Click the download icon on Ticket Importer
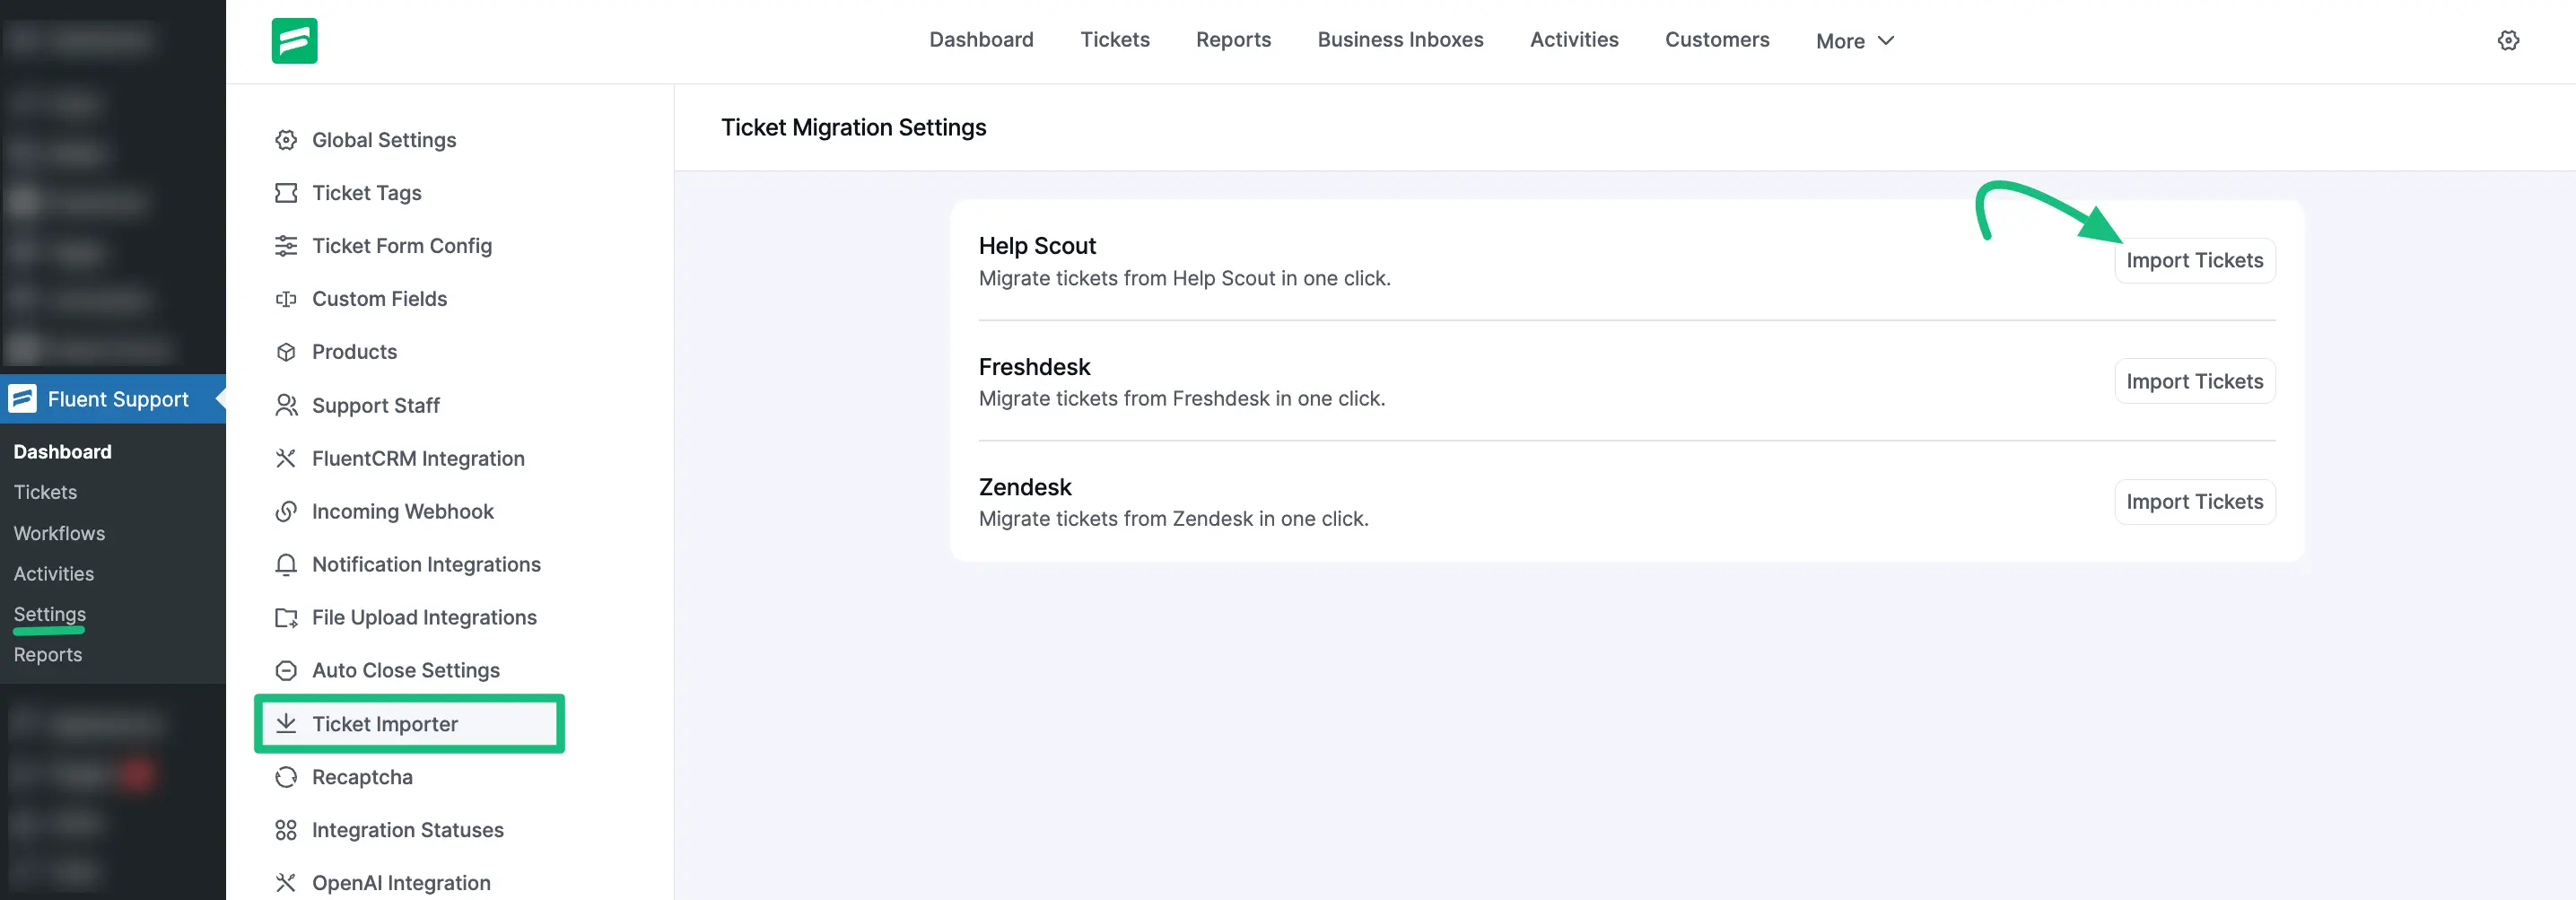Screen dimensions: 2576x900 click(287, 723)
